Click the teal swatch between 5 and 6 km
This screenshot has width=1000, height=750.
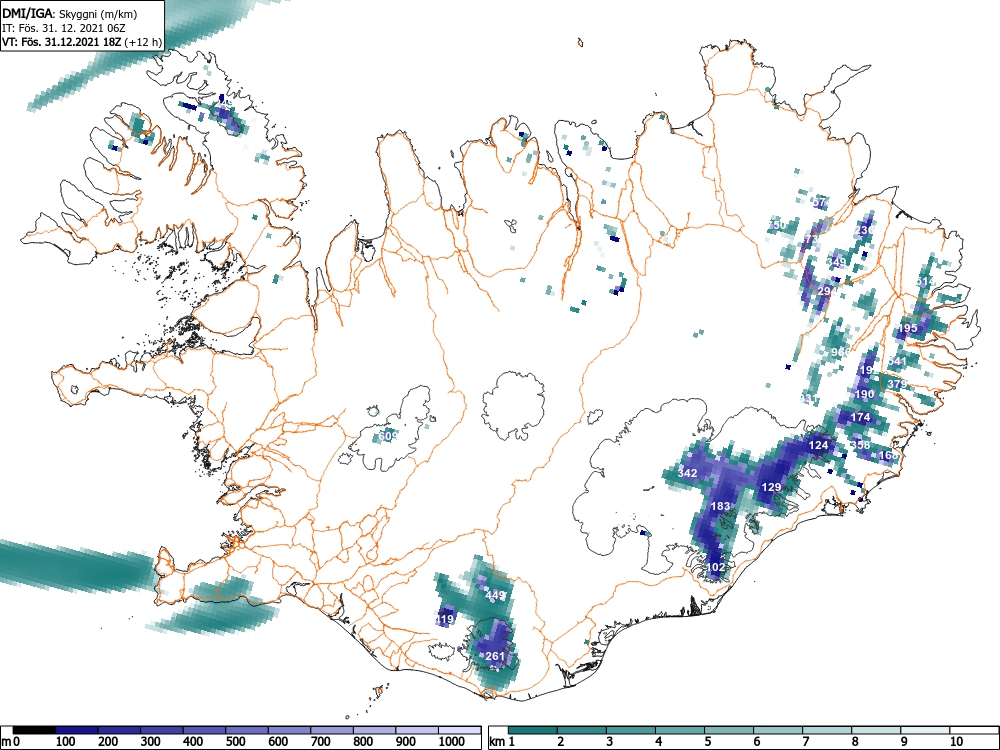[x=729, y=730]
